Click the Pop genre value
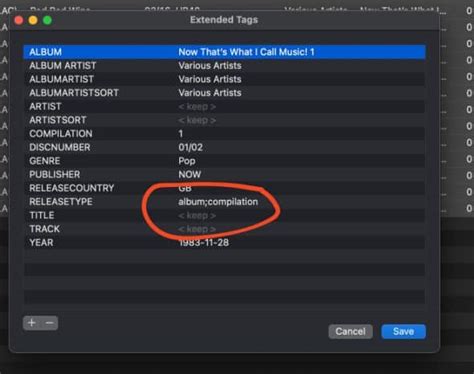 (x=187, y=161)
